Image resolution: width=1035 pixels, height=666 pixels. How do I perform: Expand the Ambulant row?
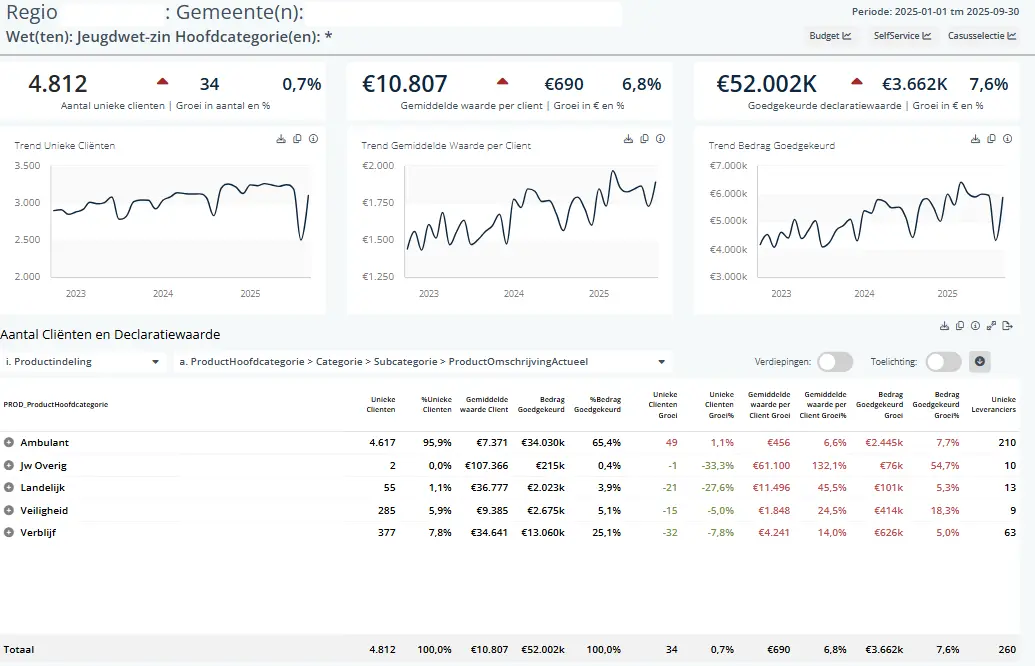(9, 442)
